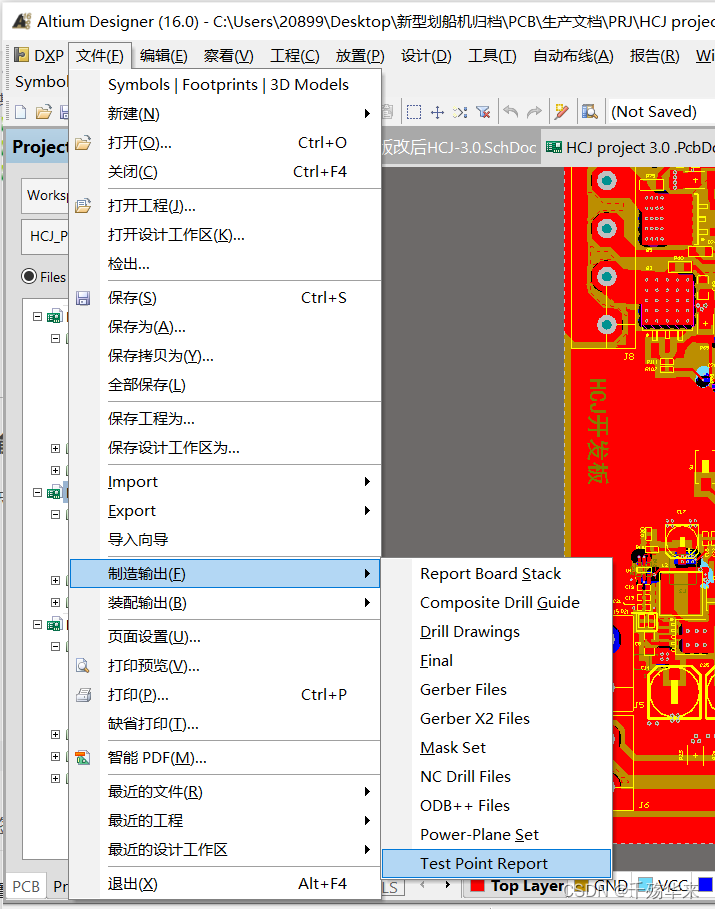Image resolution: width=715 pixels, height=909 pixels.
Task: Click the PDF icon beside 智能 PDF(M)
Action: point(83,758)
